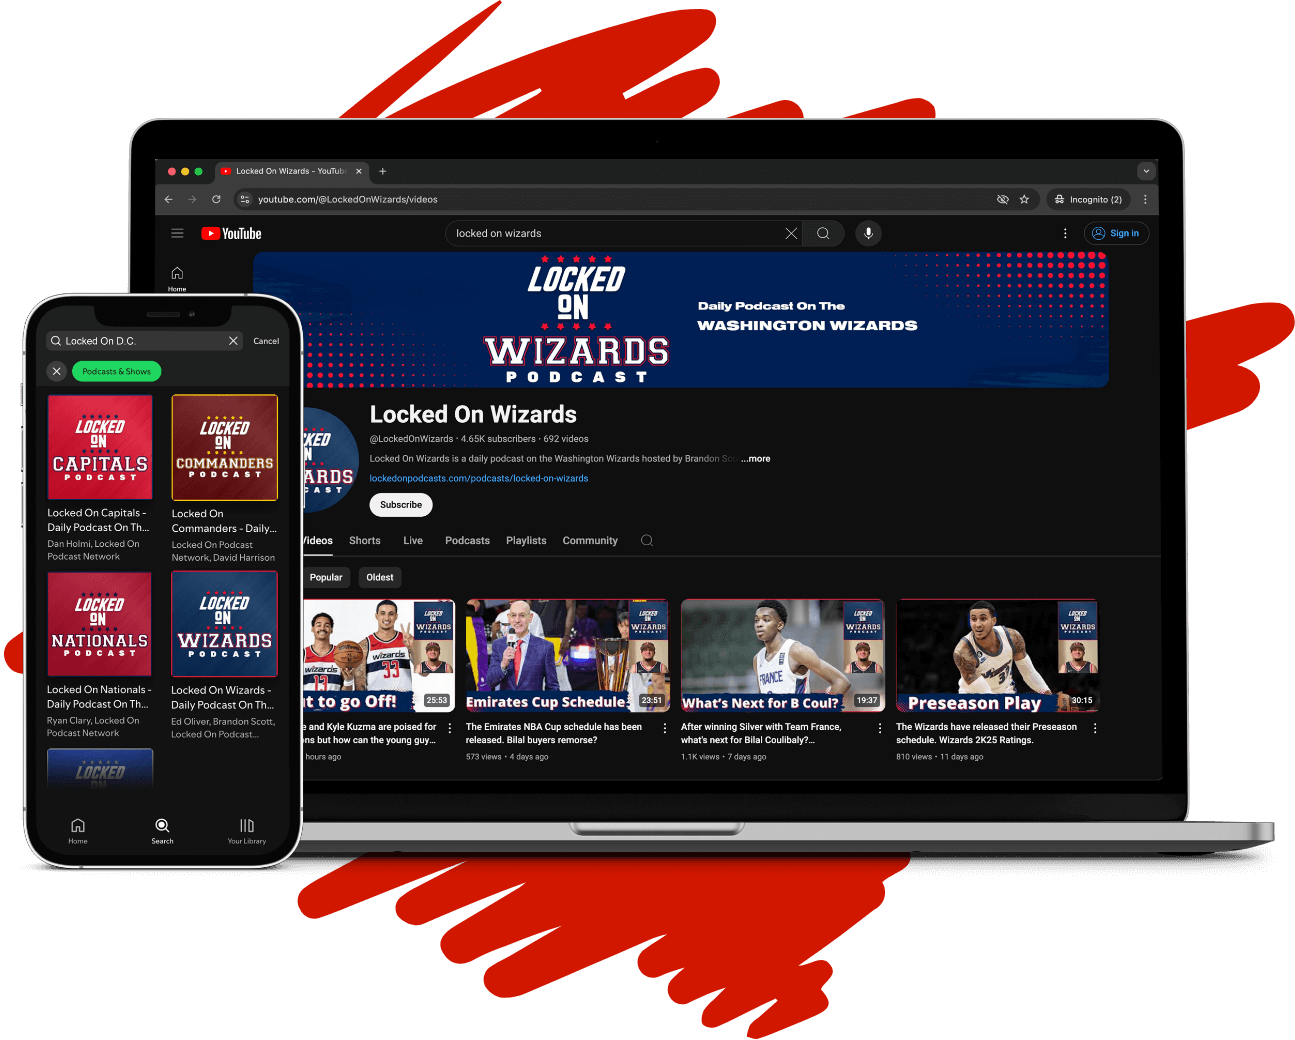This screenshot has height=1040, width=1295.
Task: Click the @LockedOnWizards handle
Action: 411,439
